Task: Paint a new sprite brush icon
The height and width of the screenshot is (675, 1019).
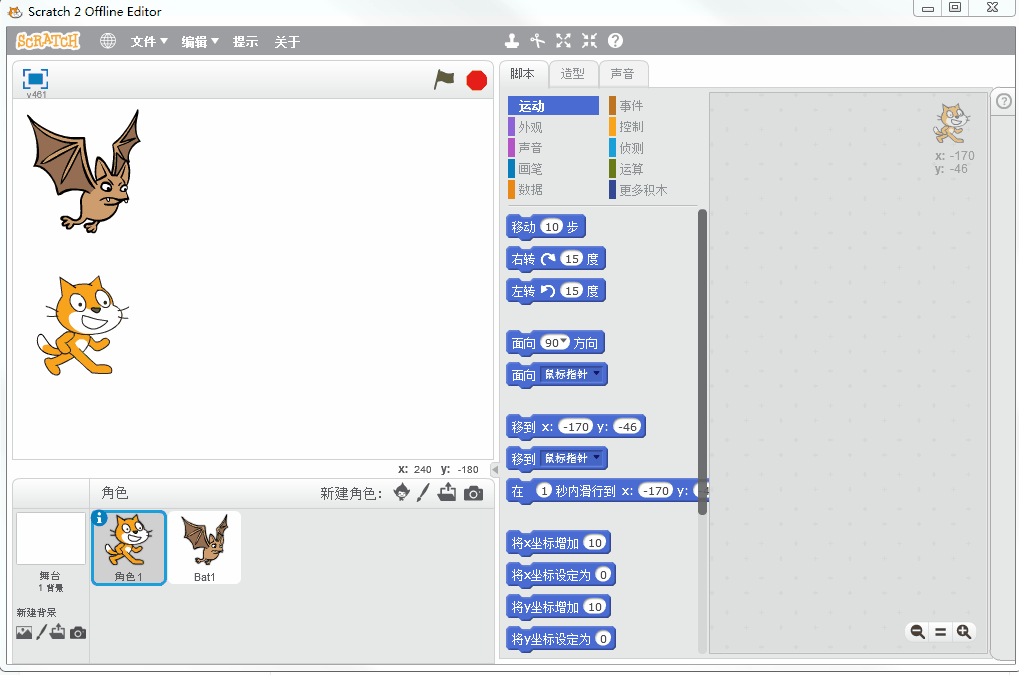Action: click(x=423, y=492)
